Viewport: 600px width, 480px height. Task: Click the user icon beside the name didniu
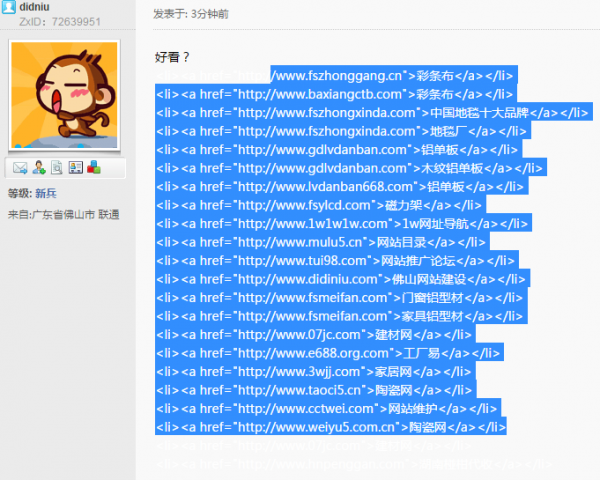[8, 7]
